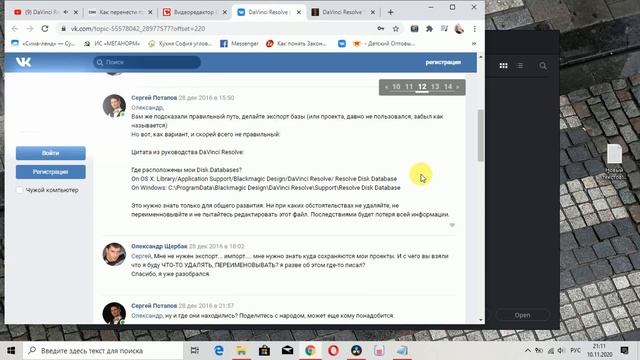
Task: Open Новый текстовый file on desktop
Action: [x=614, y=162]
